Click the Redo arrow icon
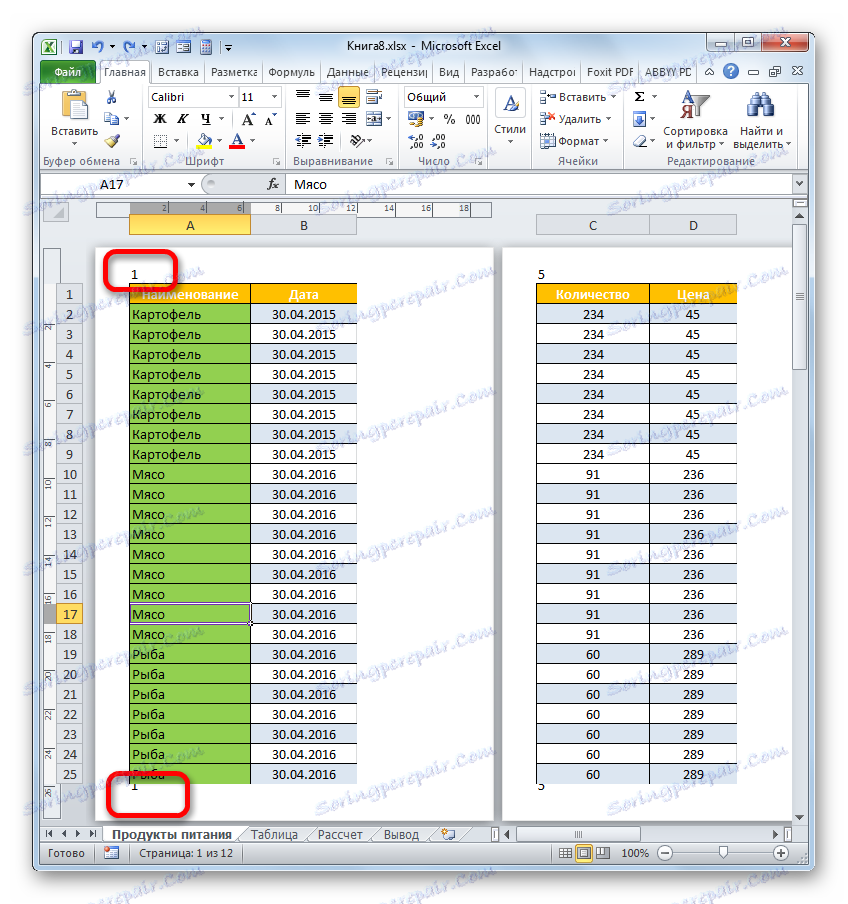The width and height of the screenshot is (848, 904). point(130,47)
